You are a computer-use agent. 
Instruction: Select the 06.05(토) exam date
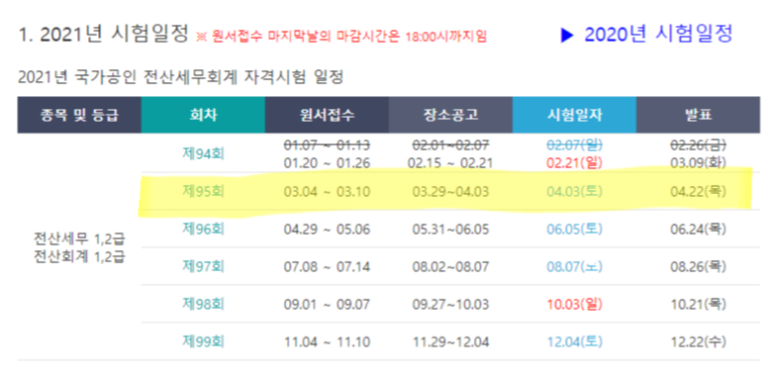pyautogui.click(x=574, y=229)
